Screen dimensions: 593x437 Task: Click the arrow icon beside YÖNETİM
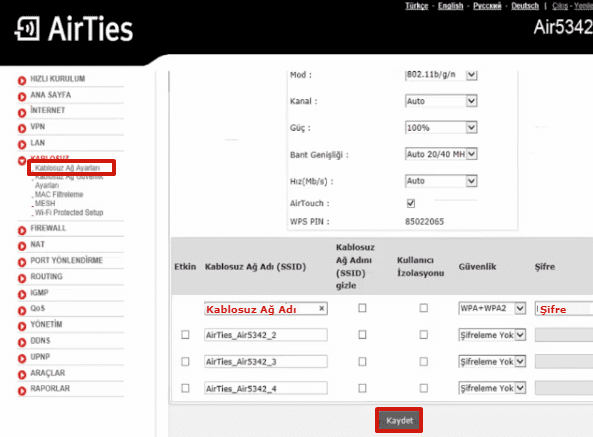[x=22, y=326]
